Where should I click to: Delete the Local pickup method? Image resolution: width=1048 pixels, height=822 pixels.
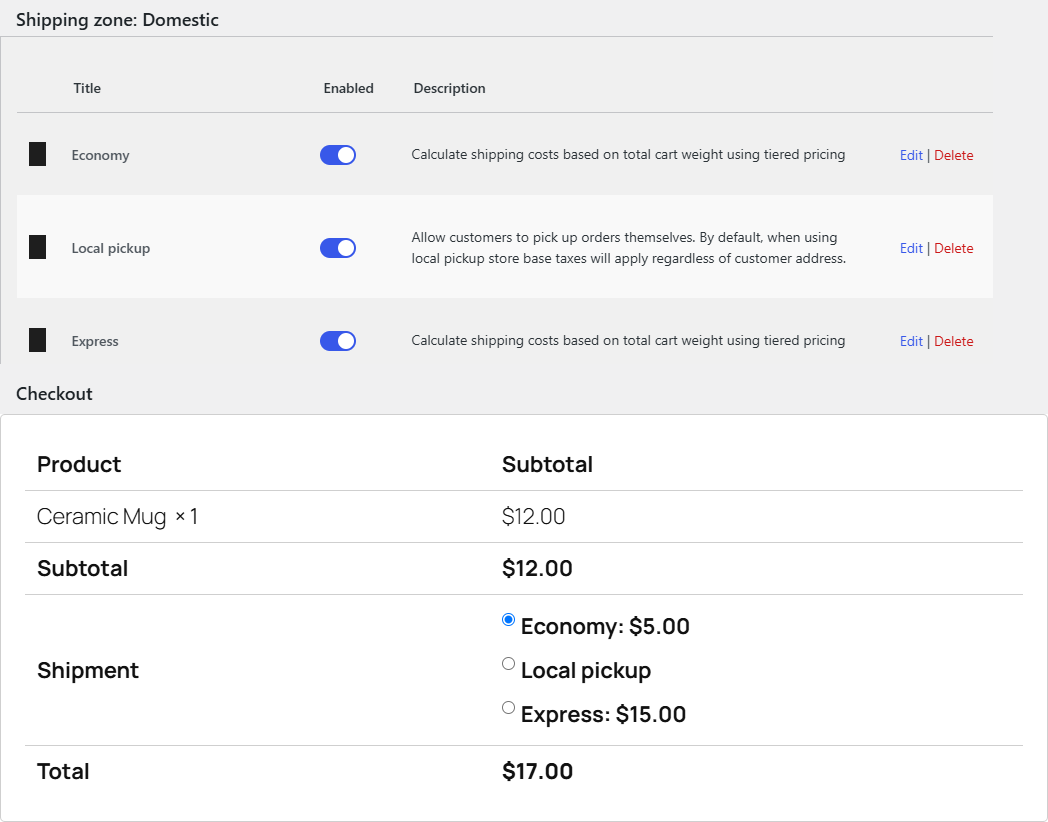[953, 248]
